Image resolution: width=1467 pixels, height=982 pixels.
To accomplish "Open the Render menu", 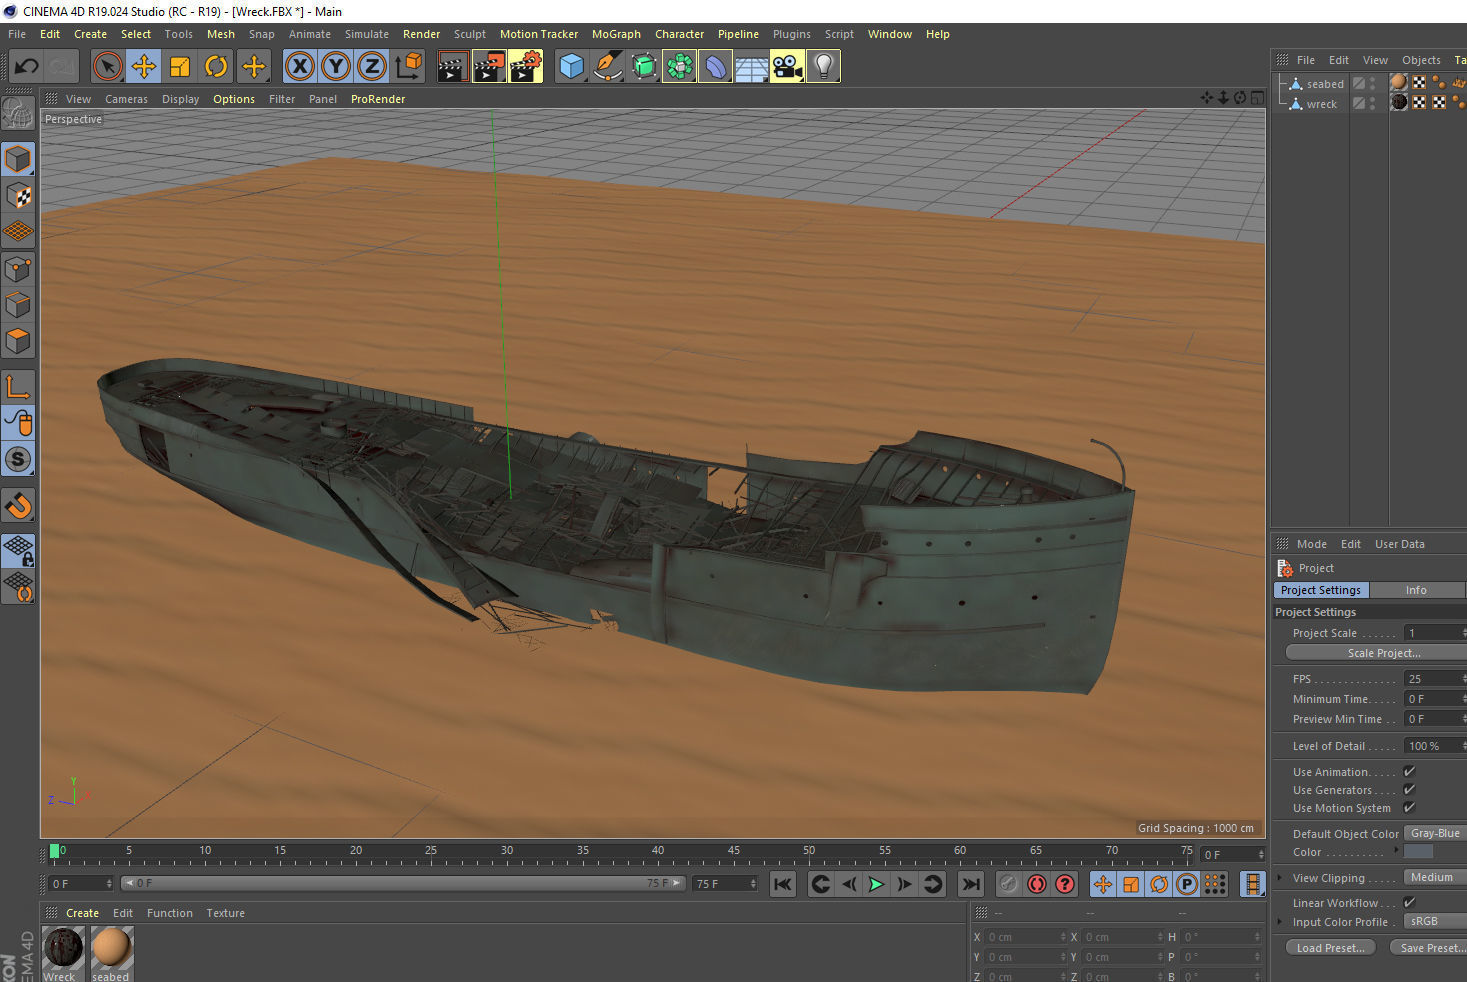I will [421, 34].
